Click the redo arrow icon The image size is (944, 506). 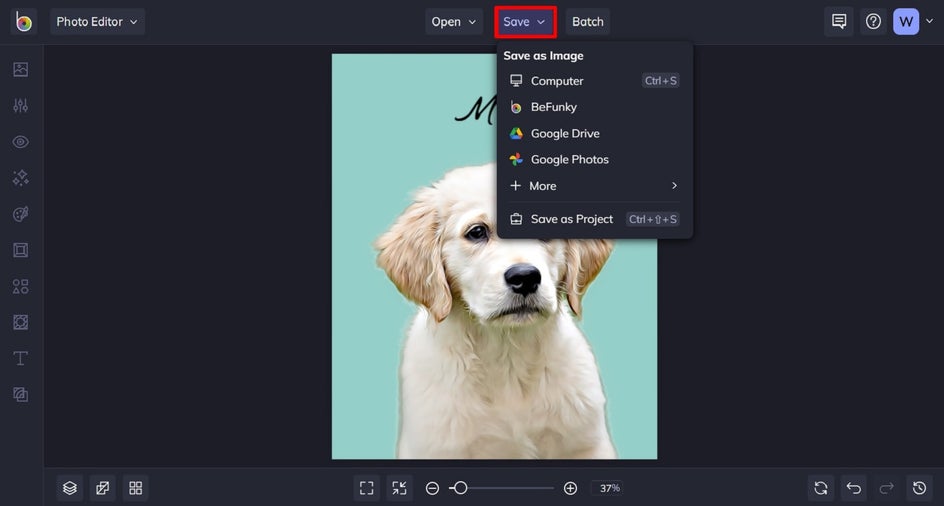887,488
